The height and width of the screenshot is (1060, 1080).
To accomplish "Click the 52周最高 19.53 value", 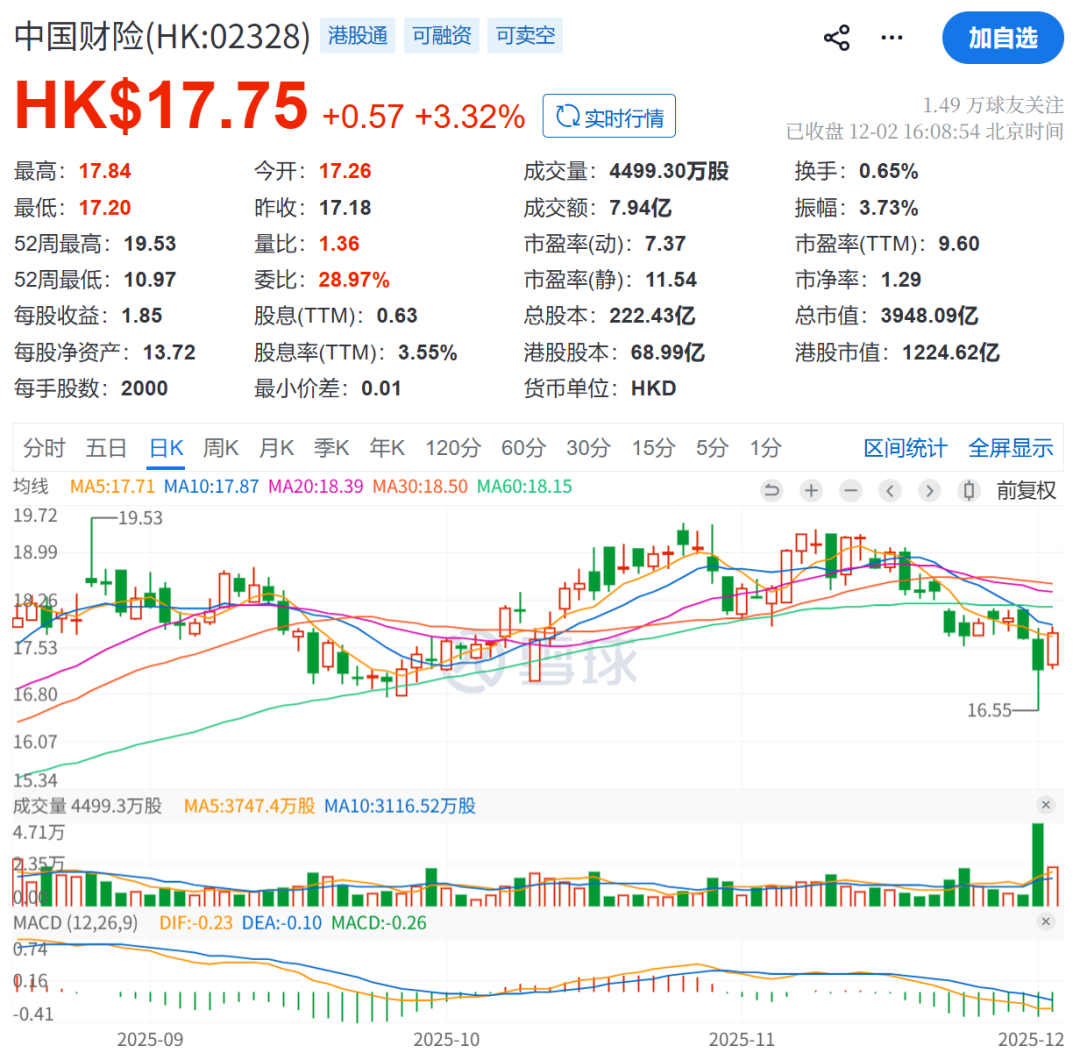I will pyautogui.click(x=150, y=244).
